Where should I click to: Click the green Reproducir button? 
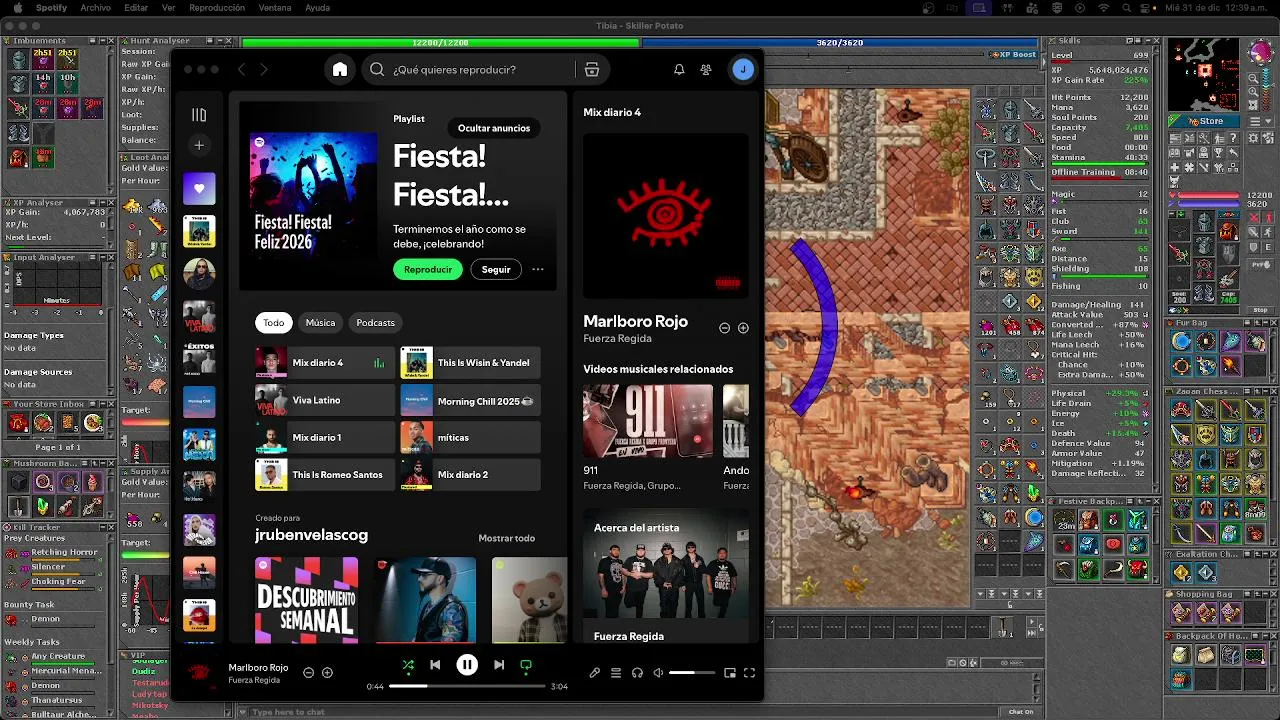[x=428, y=269]
